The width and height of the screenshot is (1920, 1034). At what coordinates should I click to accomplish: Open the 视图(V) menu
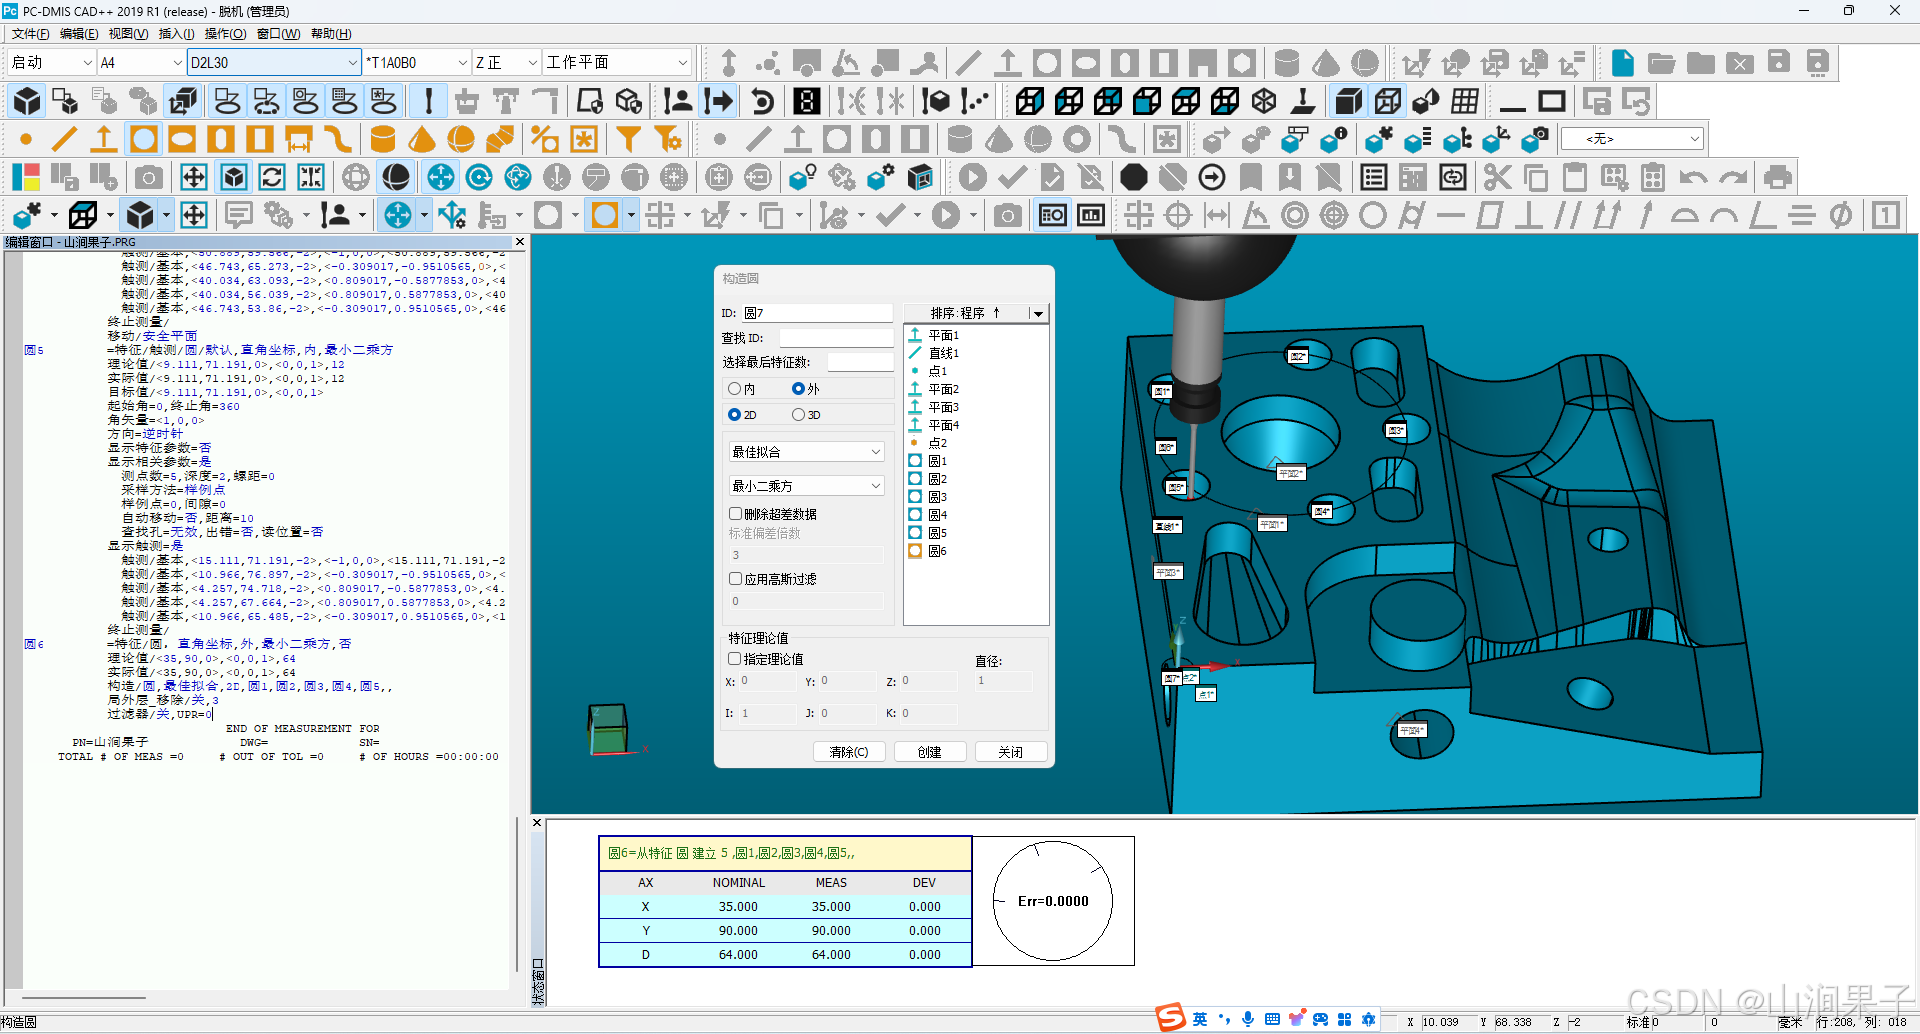pos(128,34)
